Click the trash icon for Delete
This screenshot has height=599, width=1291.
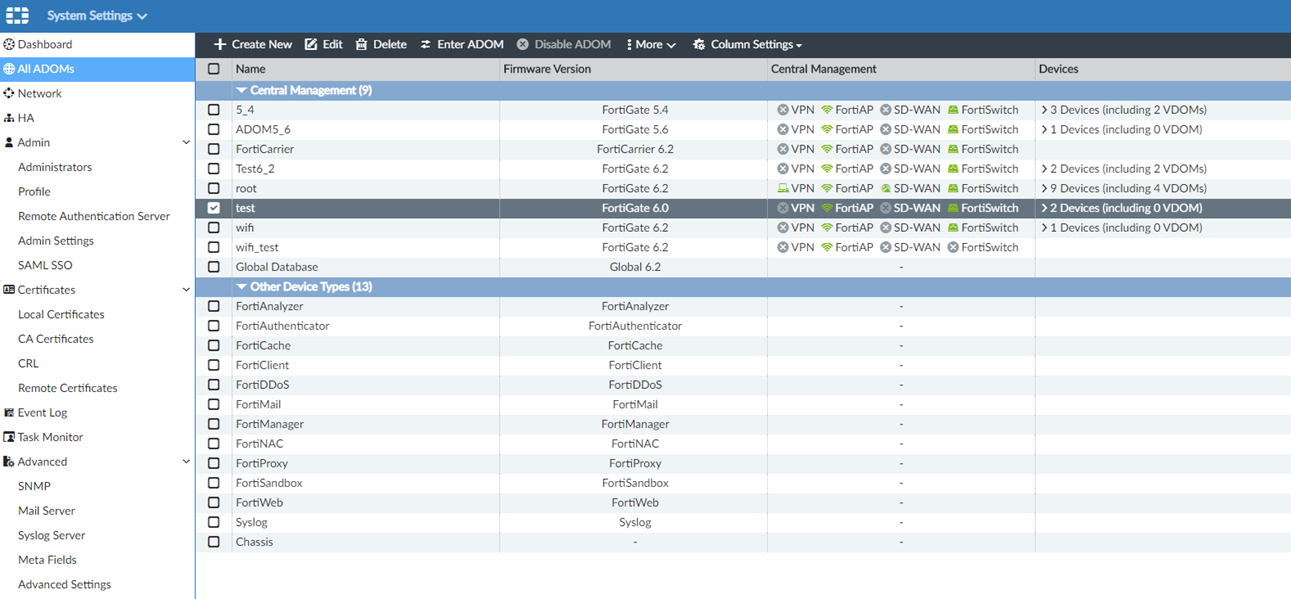[362, 45]
